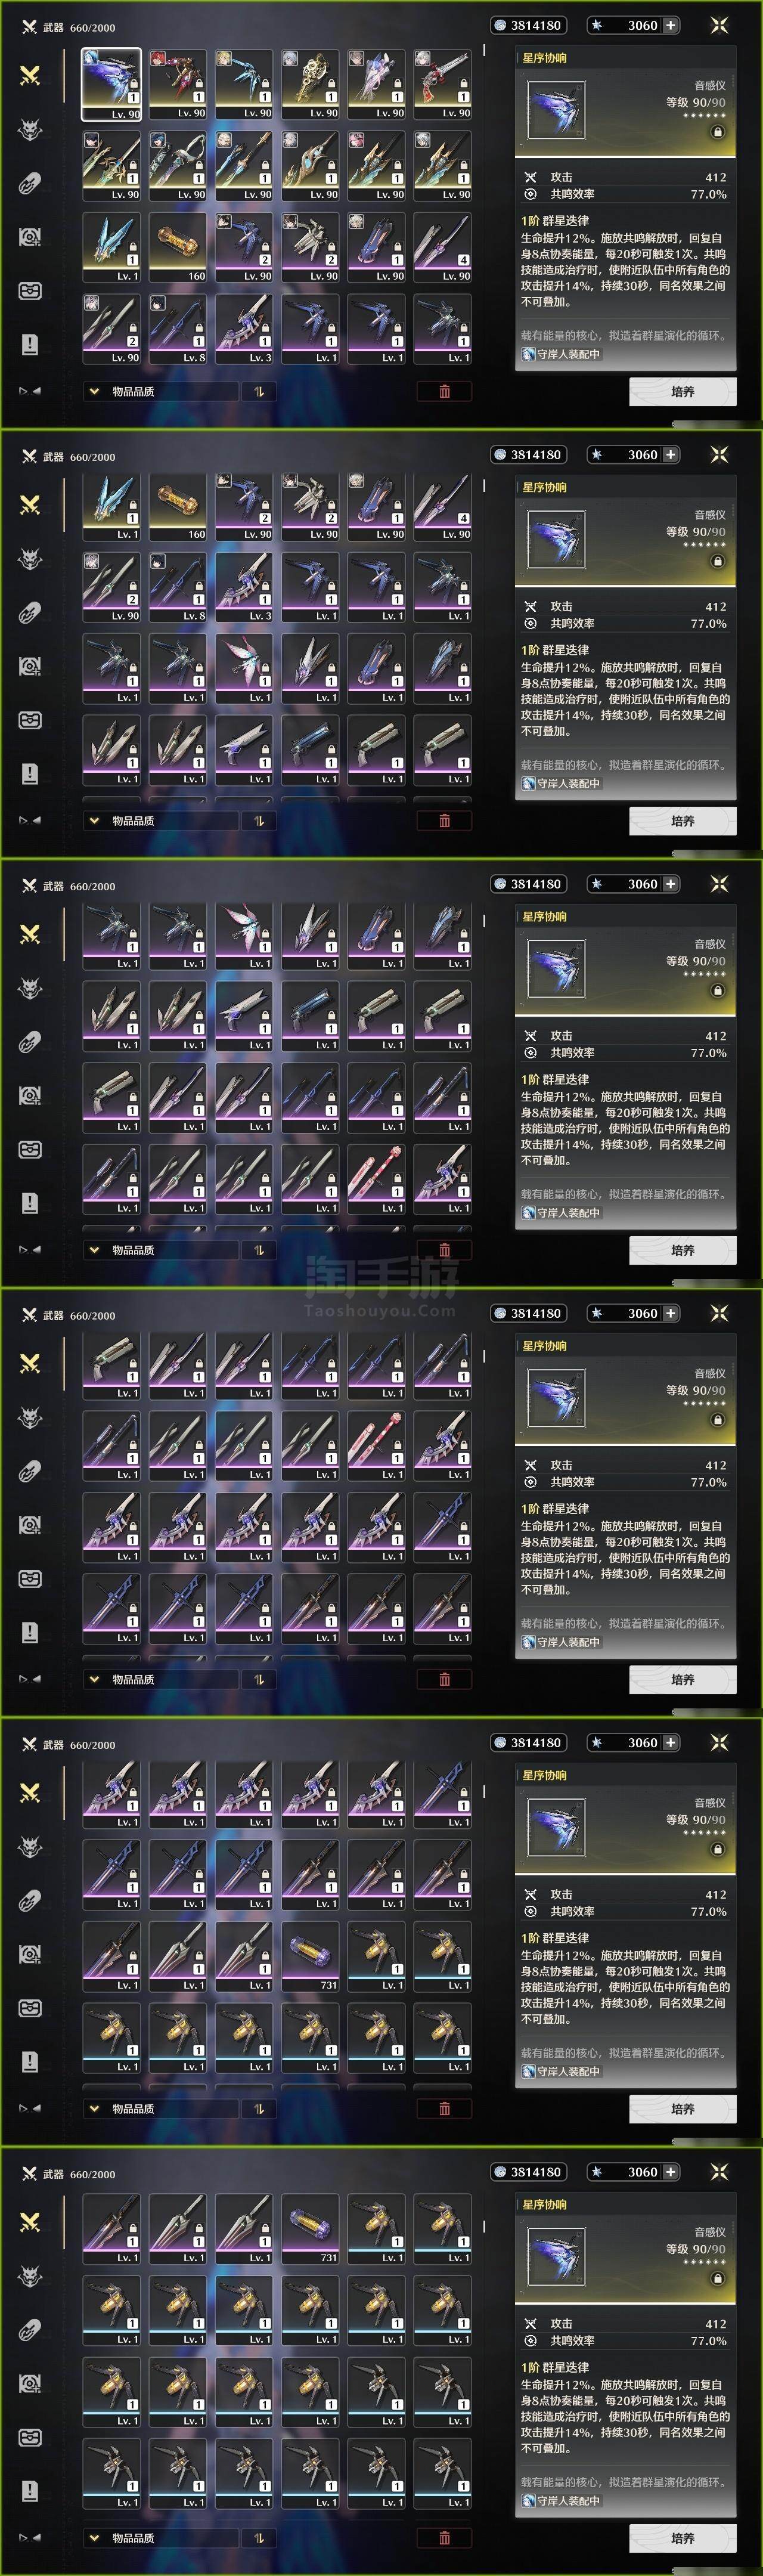Open the 物品品质 dropdown beside the watermark logo

point(161,1250)
